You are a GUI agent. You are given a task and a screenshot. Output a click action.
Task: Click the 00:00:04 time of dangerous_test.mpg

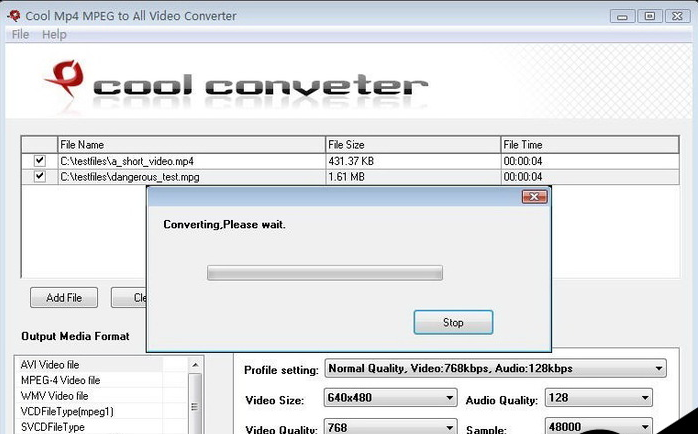(x=522, y=177)
